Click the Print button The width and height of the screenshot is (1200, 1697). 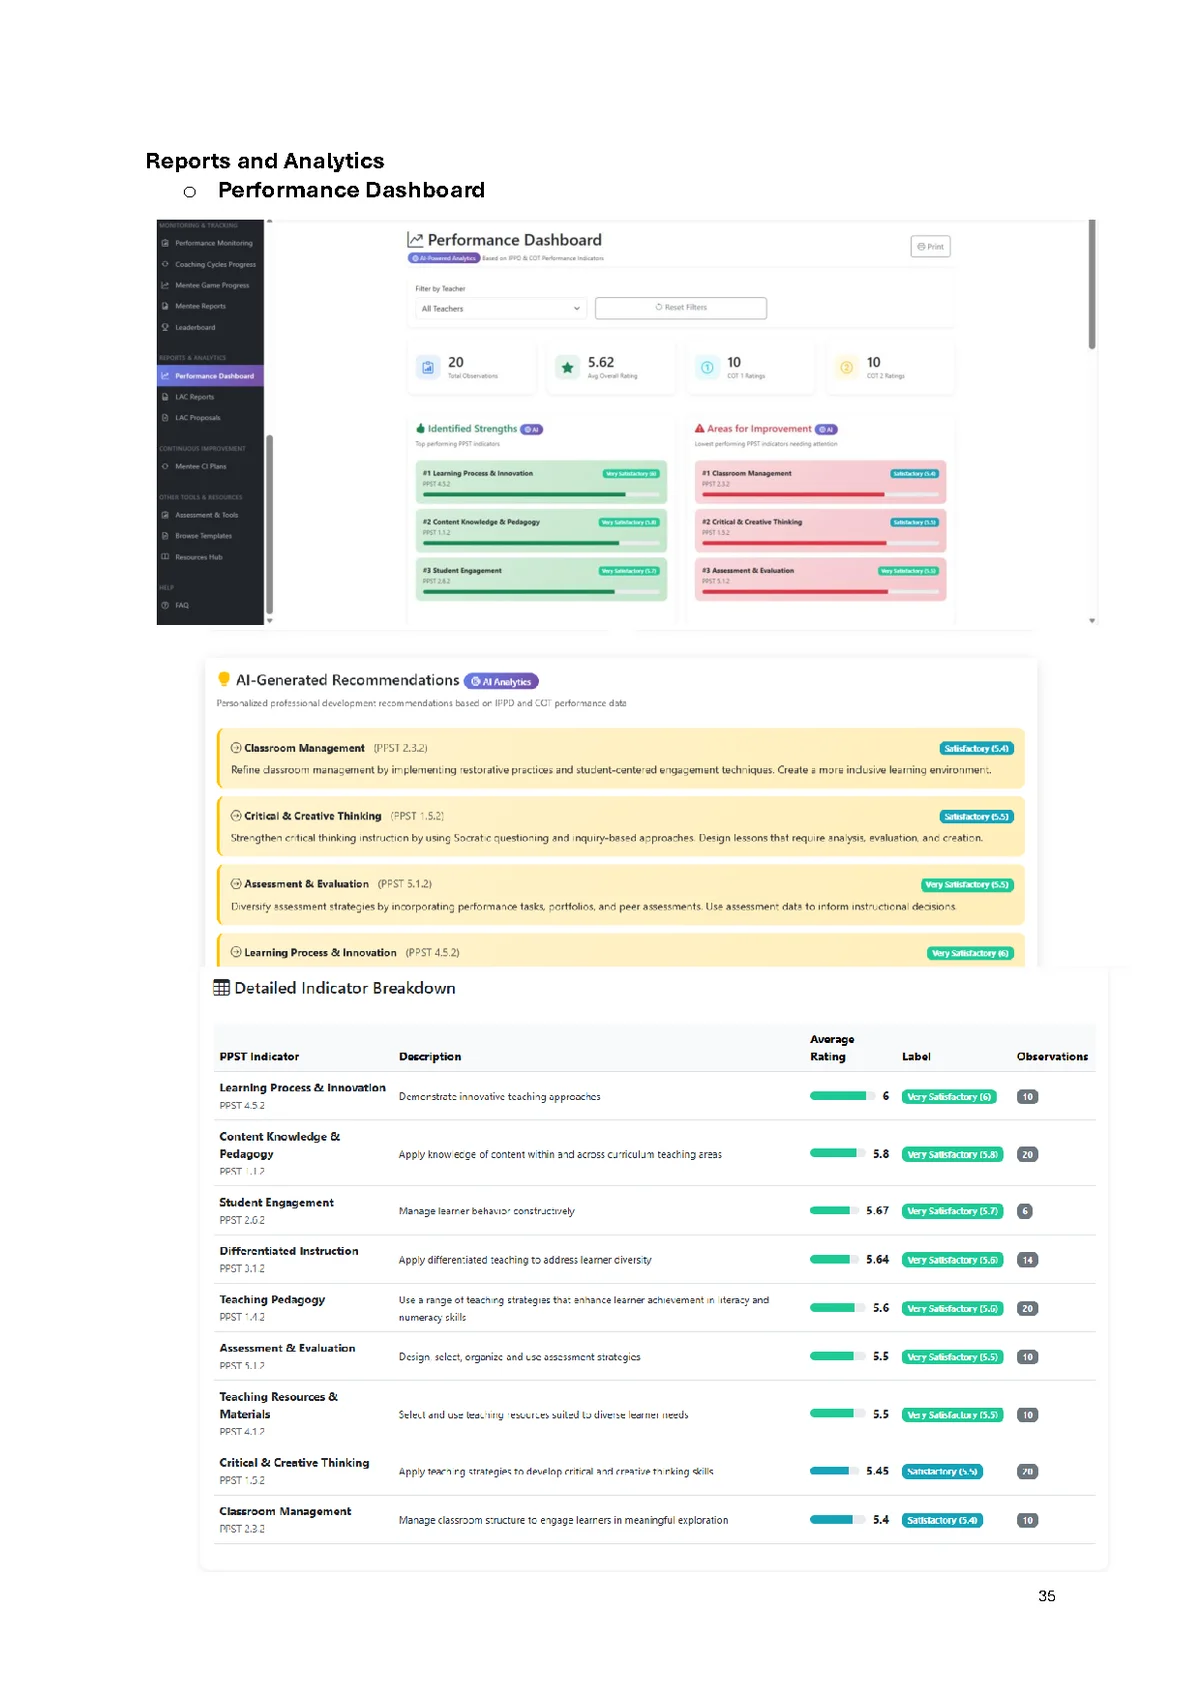point(930,246)
